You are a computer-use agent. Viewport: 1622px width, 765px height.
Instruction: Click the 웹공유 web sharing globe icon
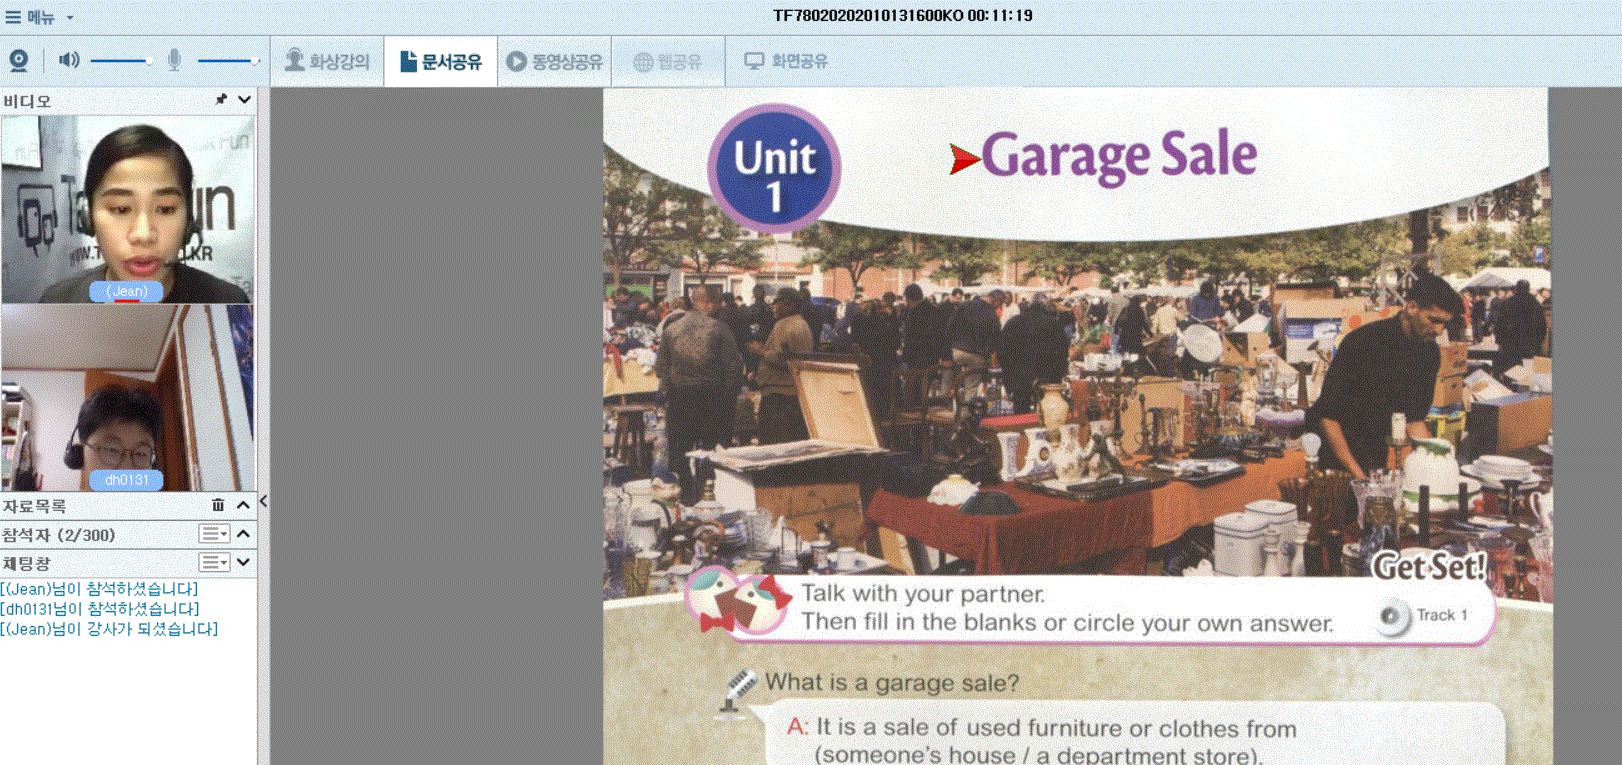[x=644, y=62]
